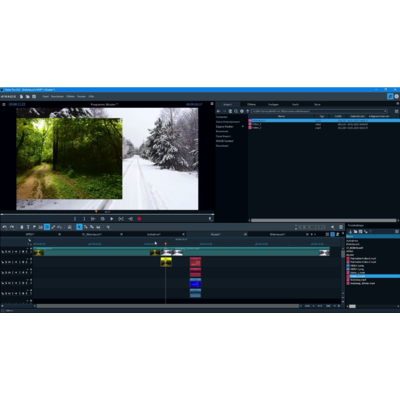Screen dimensions: 400x400
Task: Set a marker with the flag icon
Action: click(34, 227)
